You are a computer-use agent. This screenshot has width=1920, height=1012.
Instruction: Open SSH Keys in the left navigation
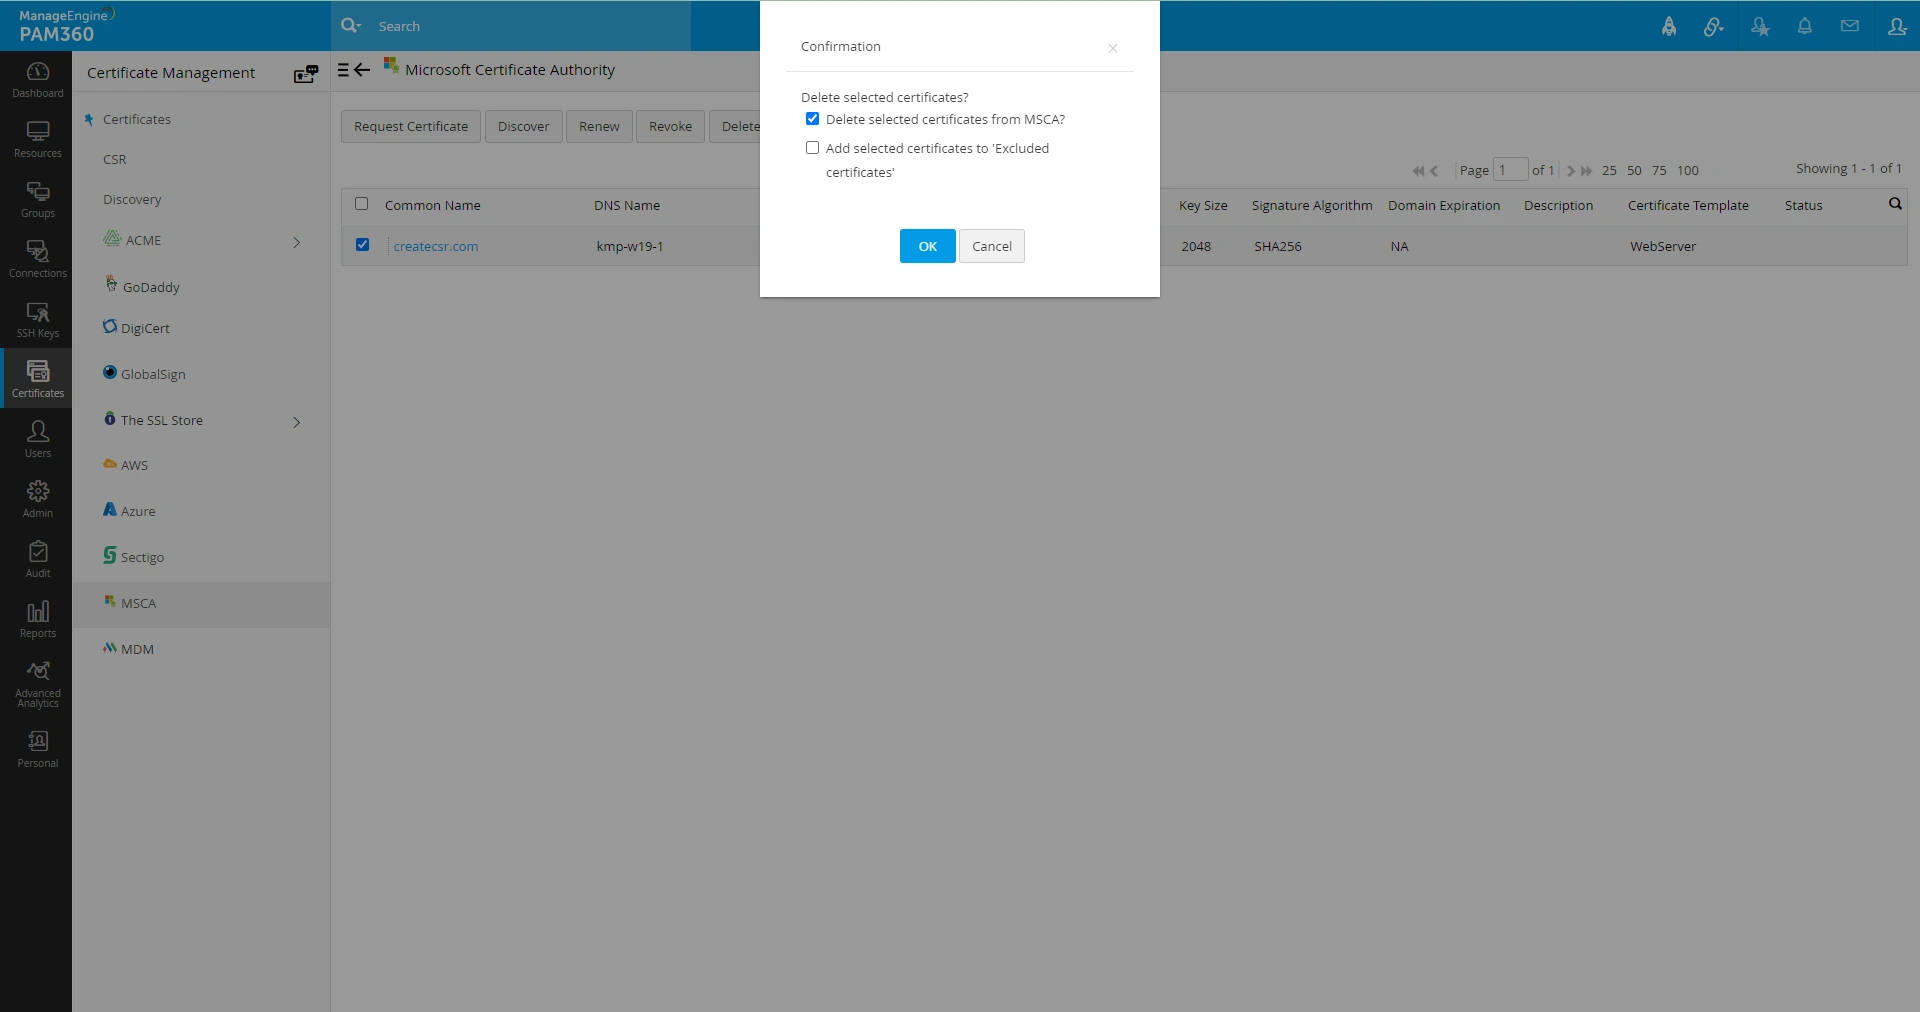(x=37, y=320)
